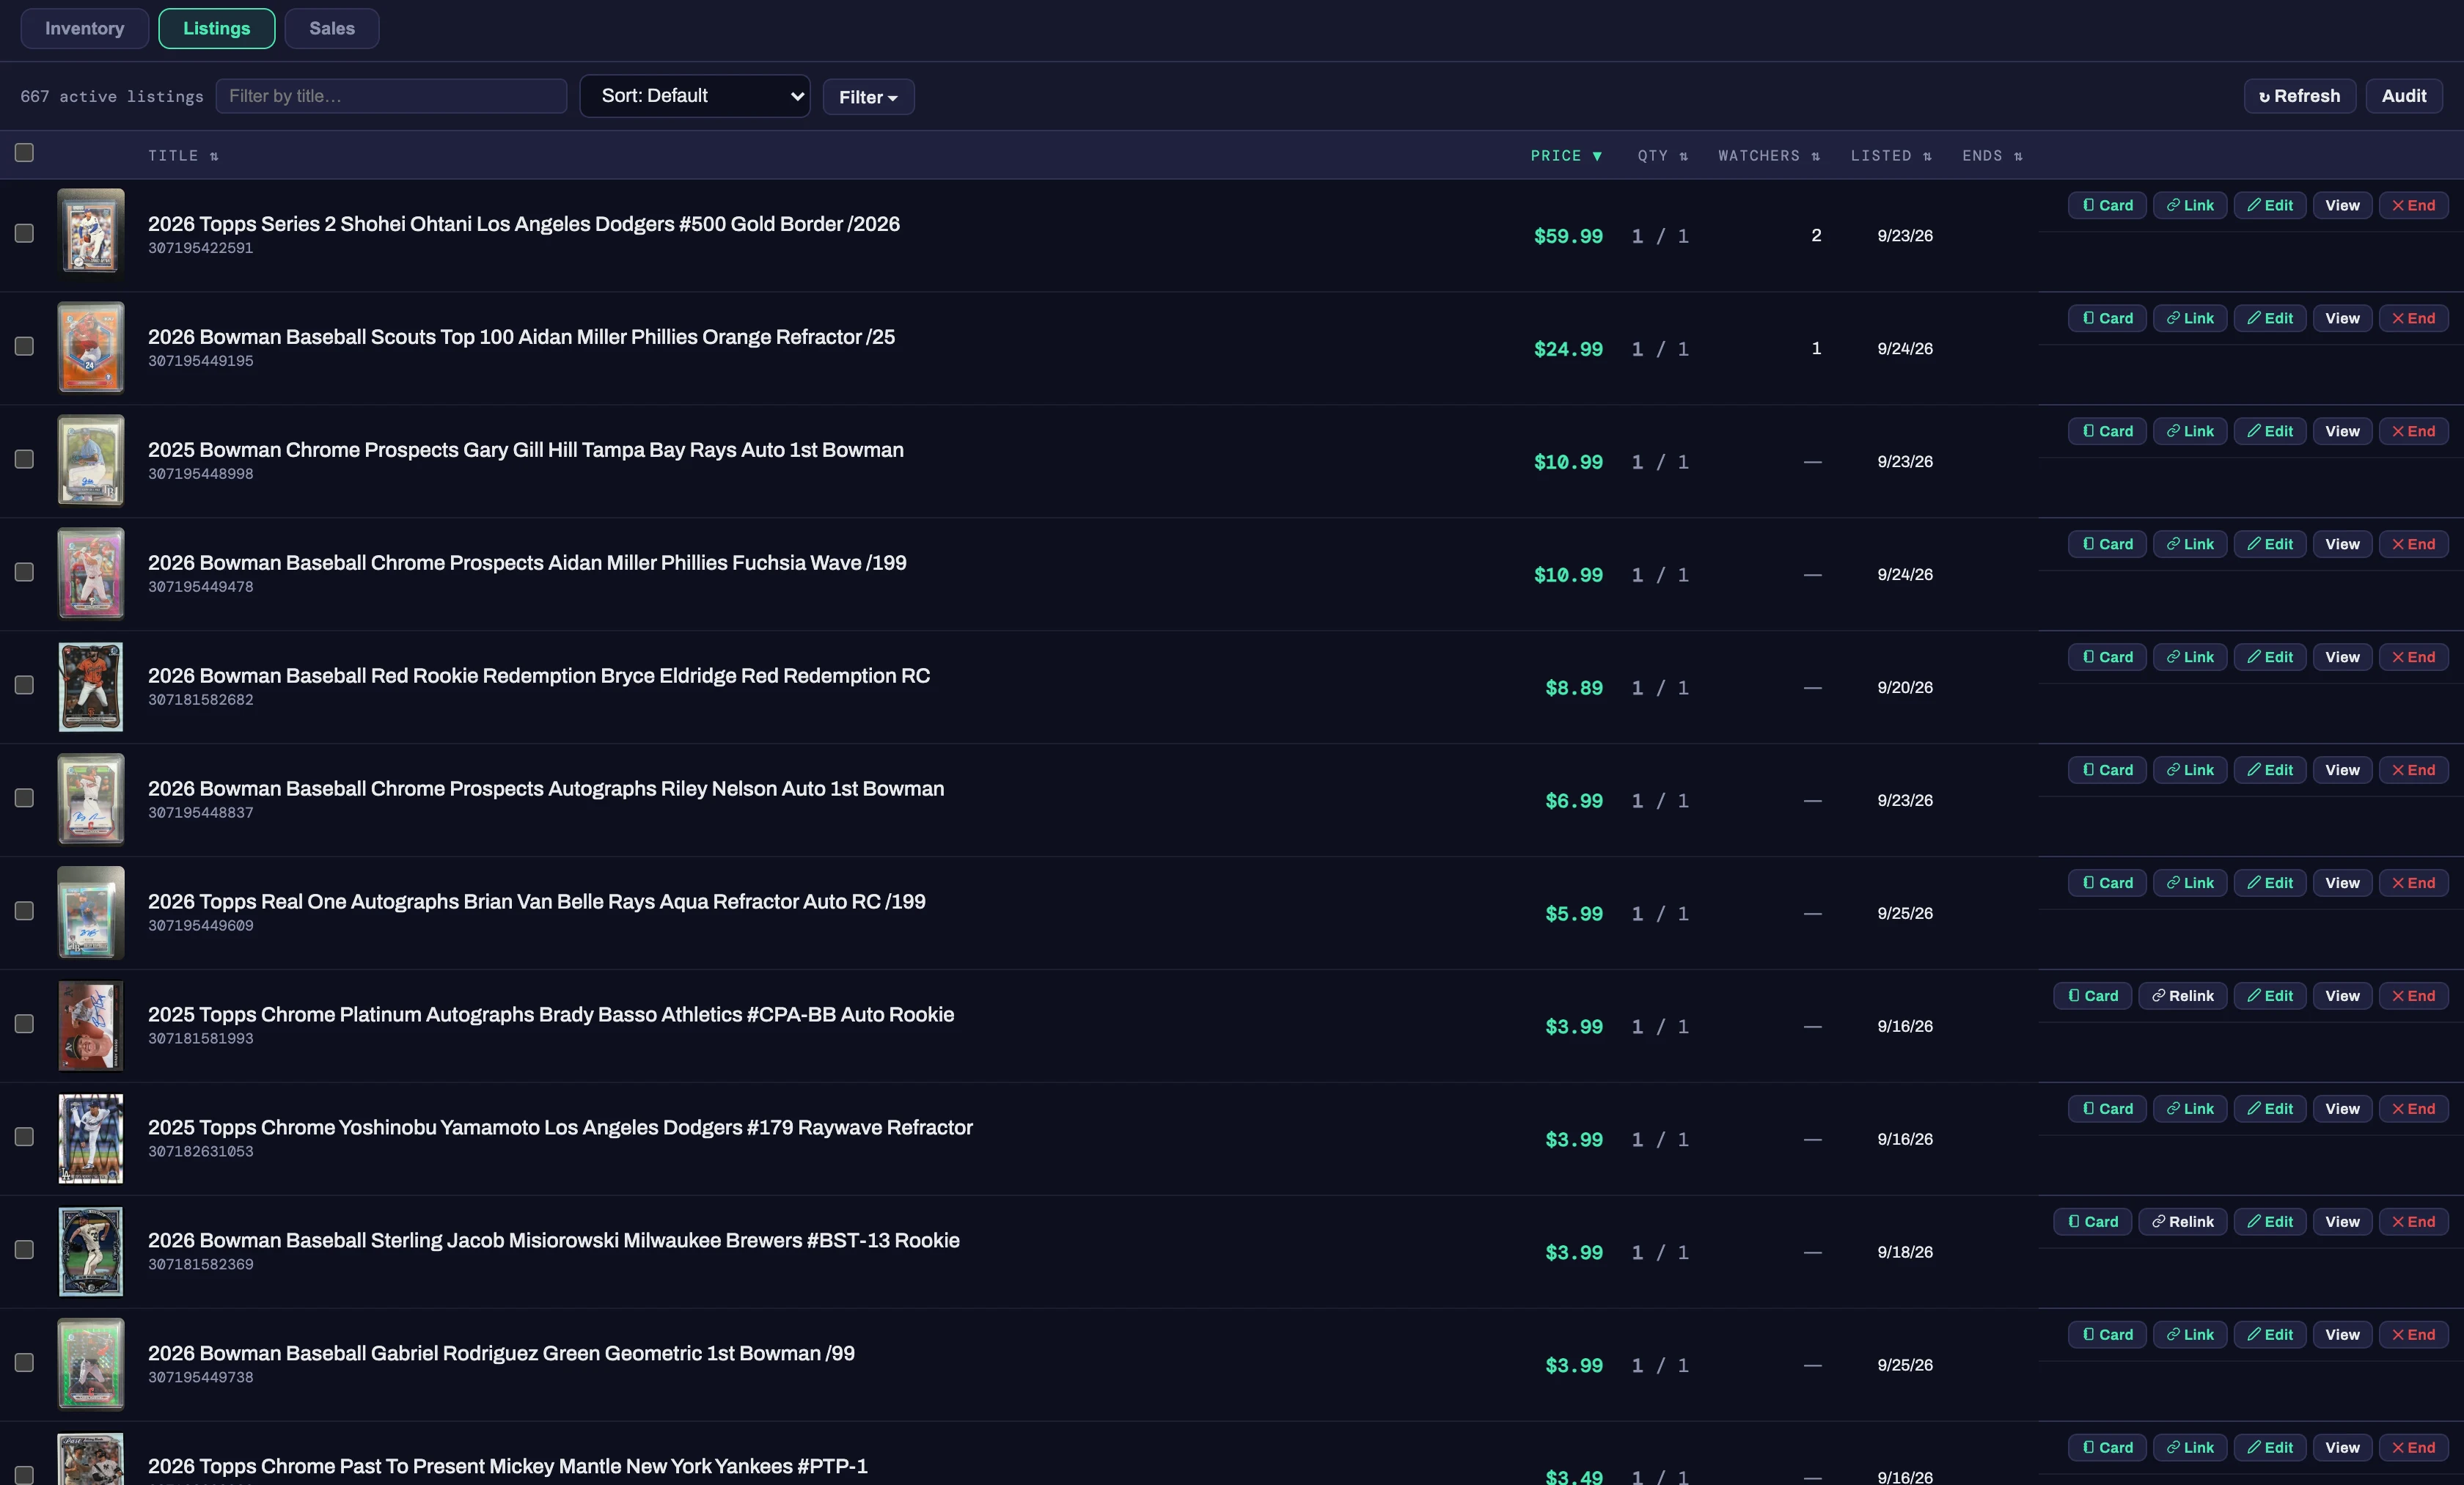Open Card for Brian Van Belle listing
Image resolution: width=2464 pixels, height=1485 pixels.
click(x=2106, y=883)
